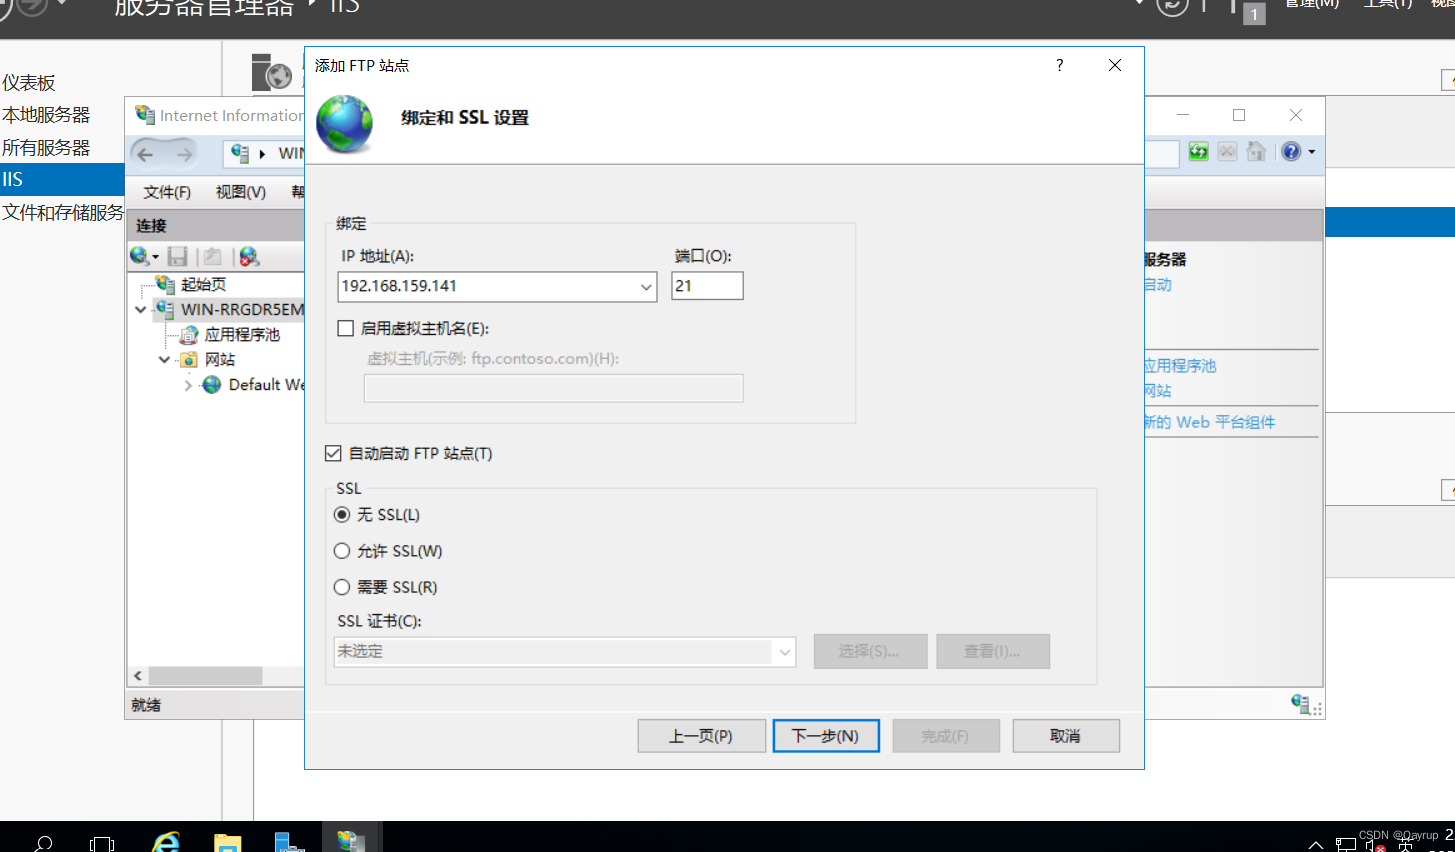
Task: Select the 需要 SSL radio option
Action: tap(342, 587)
